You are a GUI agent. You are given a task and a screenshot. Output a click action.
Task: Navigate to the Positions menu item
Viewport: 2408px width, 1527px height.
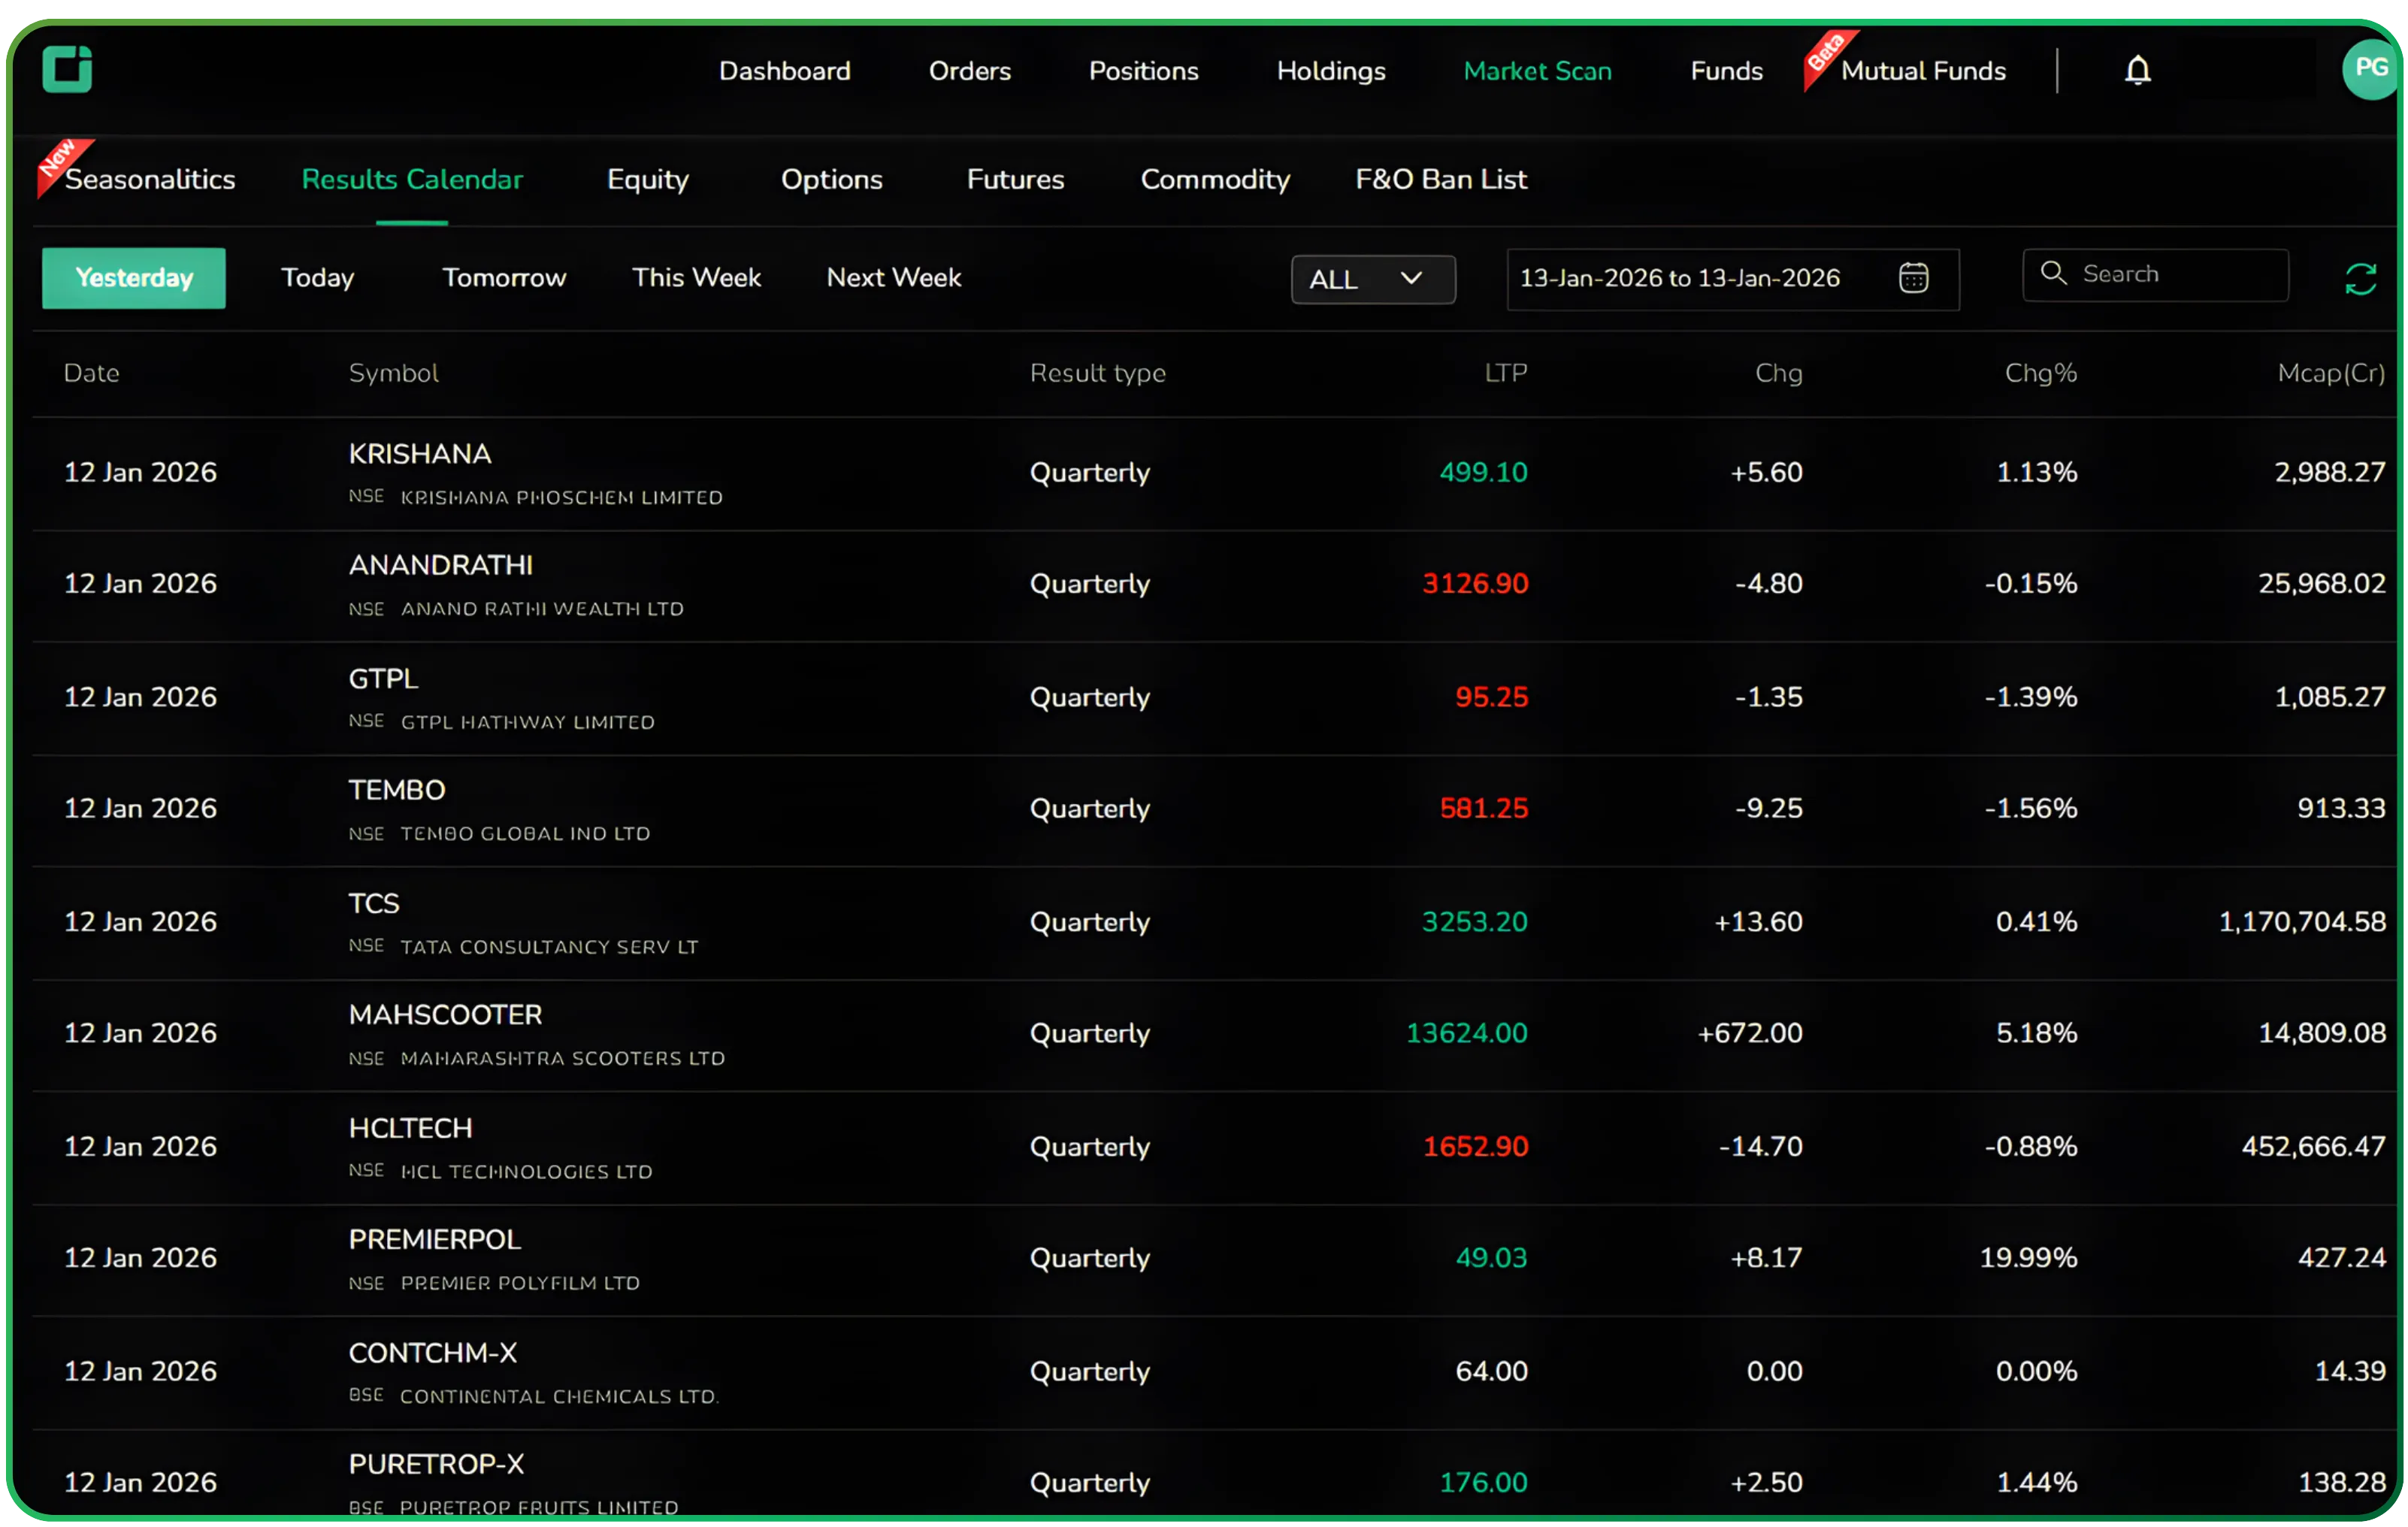pos(1143,70)
